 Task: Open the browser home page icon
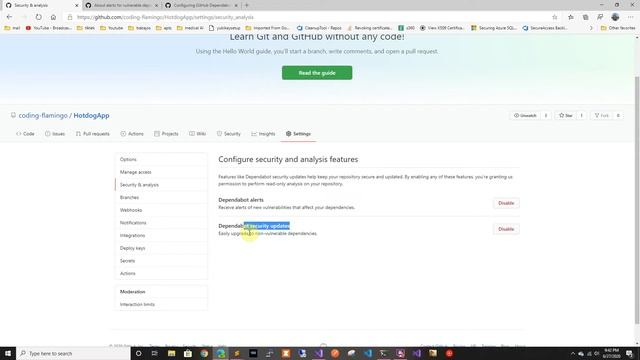click(53, 17)
